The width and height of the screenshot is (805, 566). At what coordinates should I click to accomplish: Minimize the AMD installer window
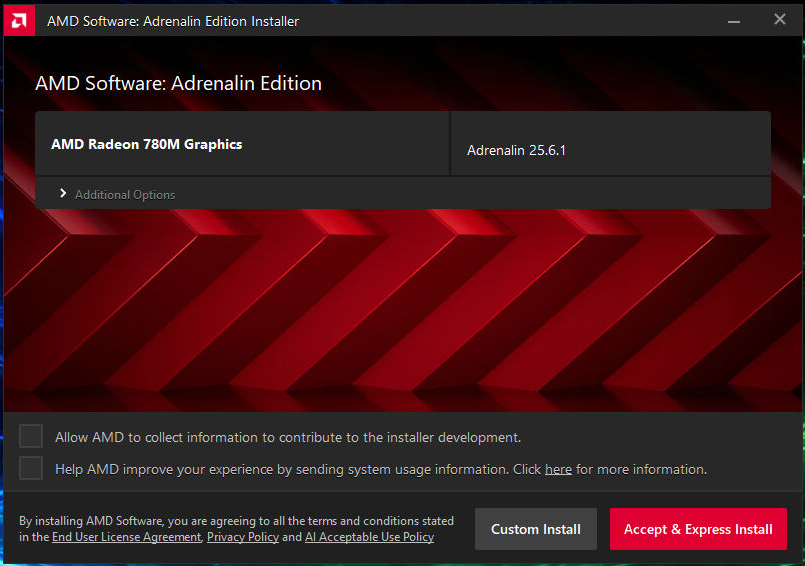pos(734,21)
